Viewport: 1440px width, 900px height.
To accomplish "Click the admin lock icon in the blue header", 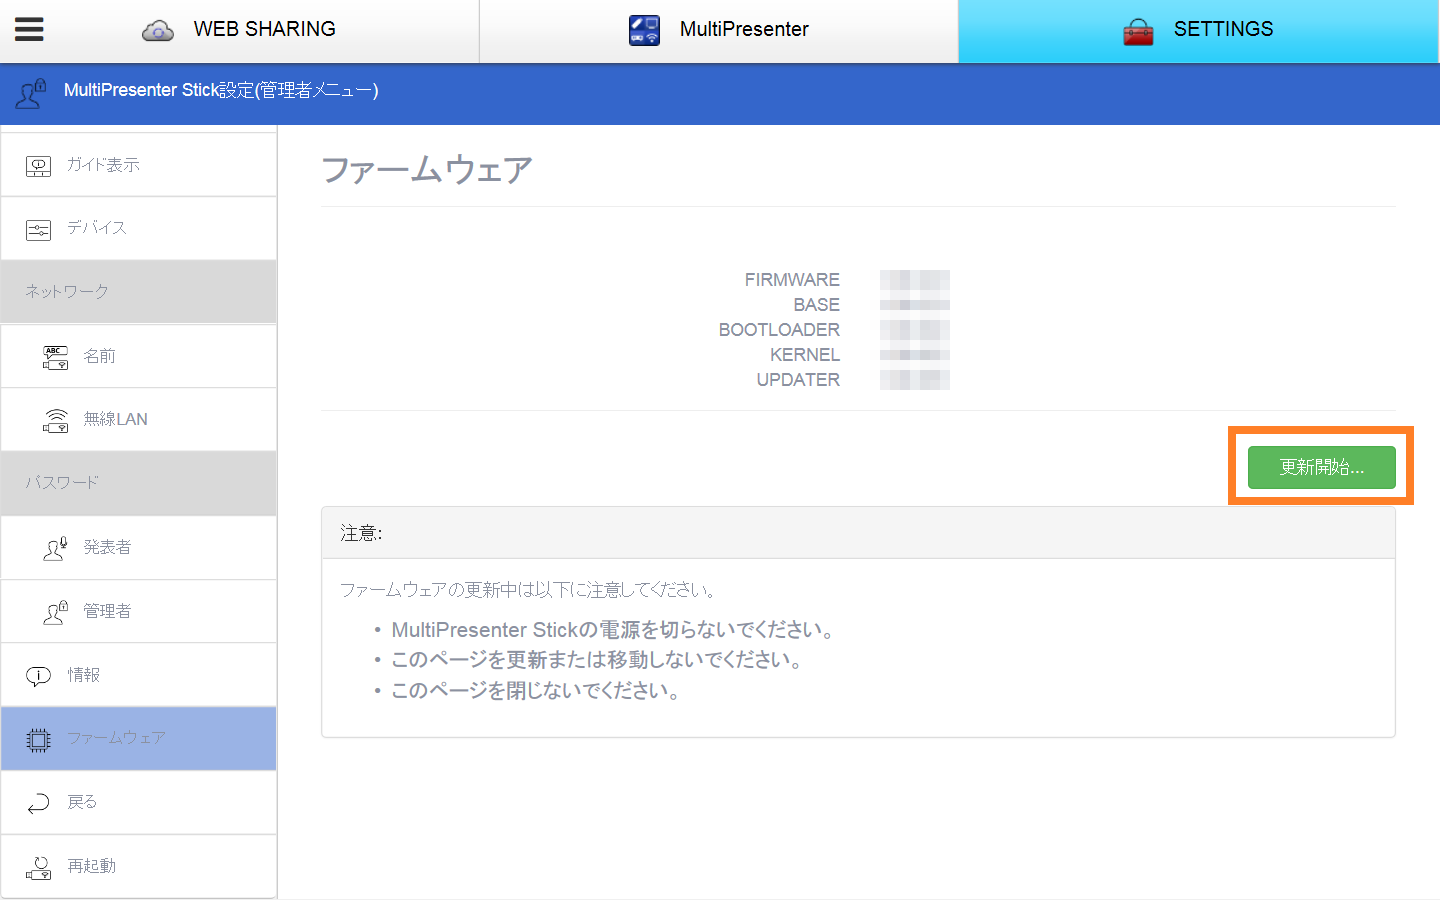I will click(29, 93).
